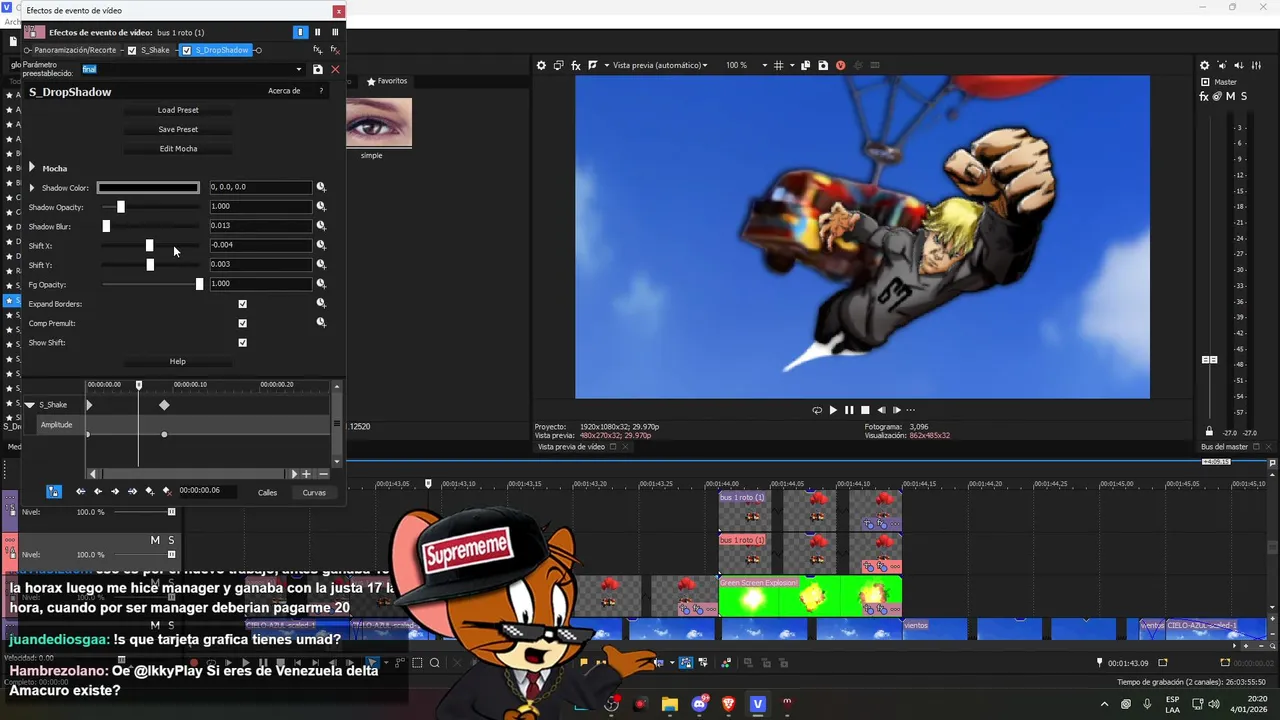
Task: Click the Shadow Color black swatch
Action: tap(148, 187)
